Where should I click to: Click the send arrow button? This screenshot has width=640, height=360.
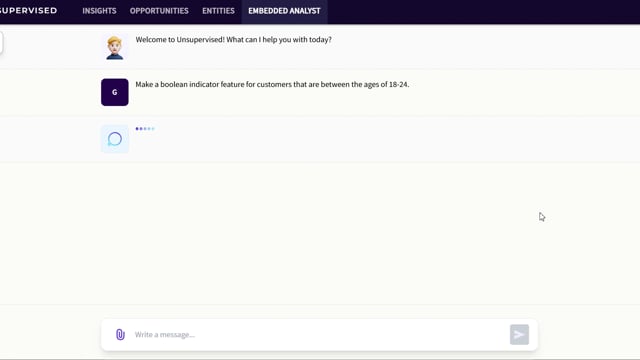(519, 335)
